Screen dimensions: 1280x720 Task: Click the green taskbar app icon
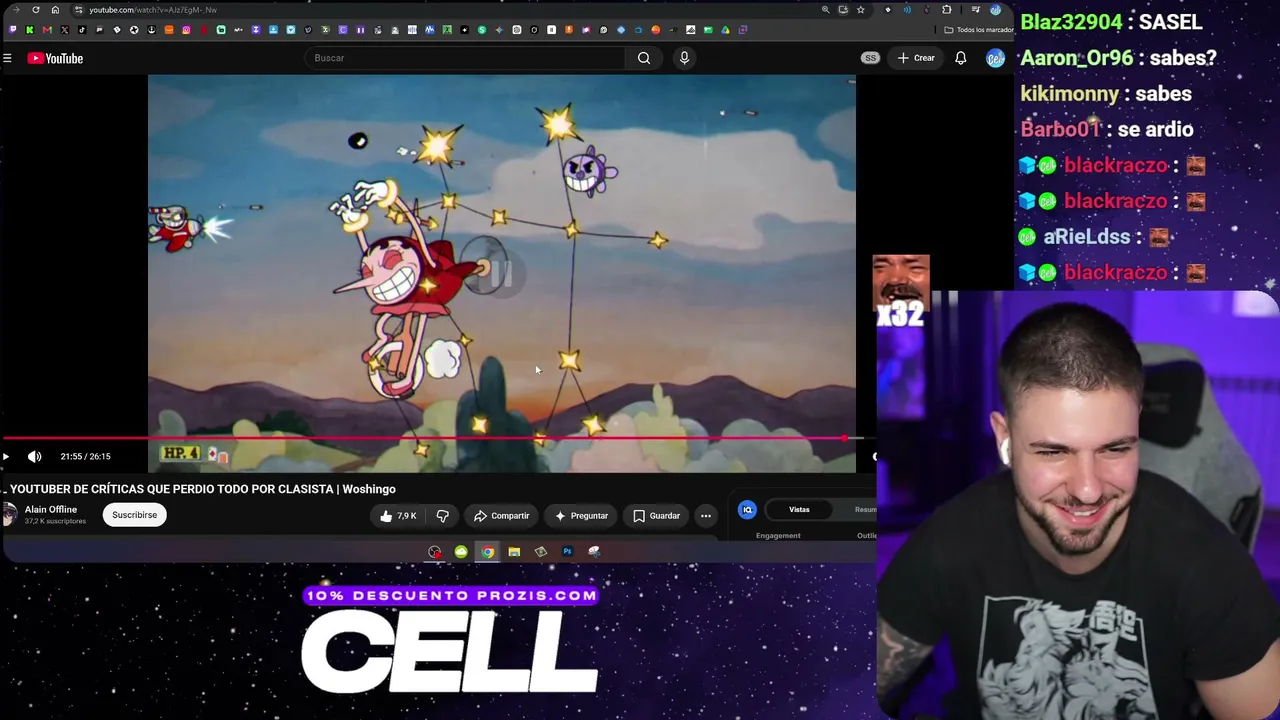(x=461, y=552)
